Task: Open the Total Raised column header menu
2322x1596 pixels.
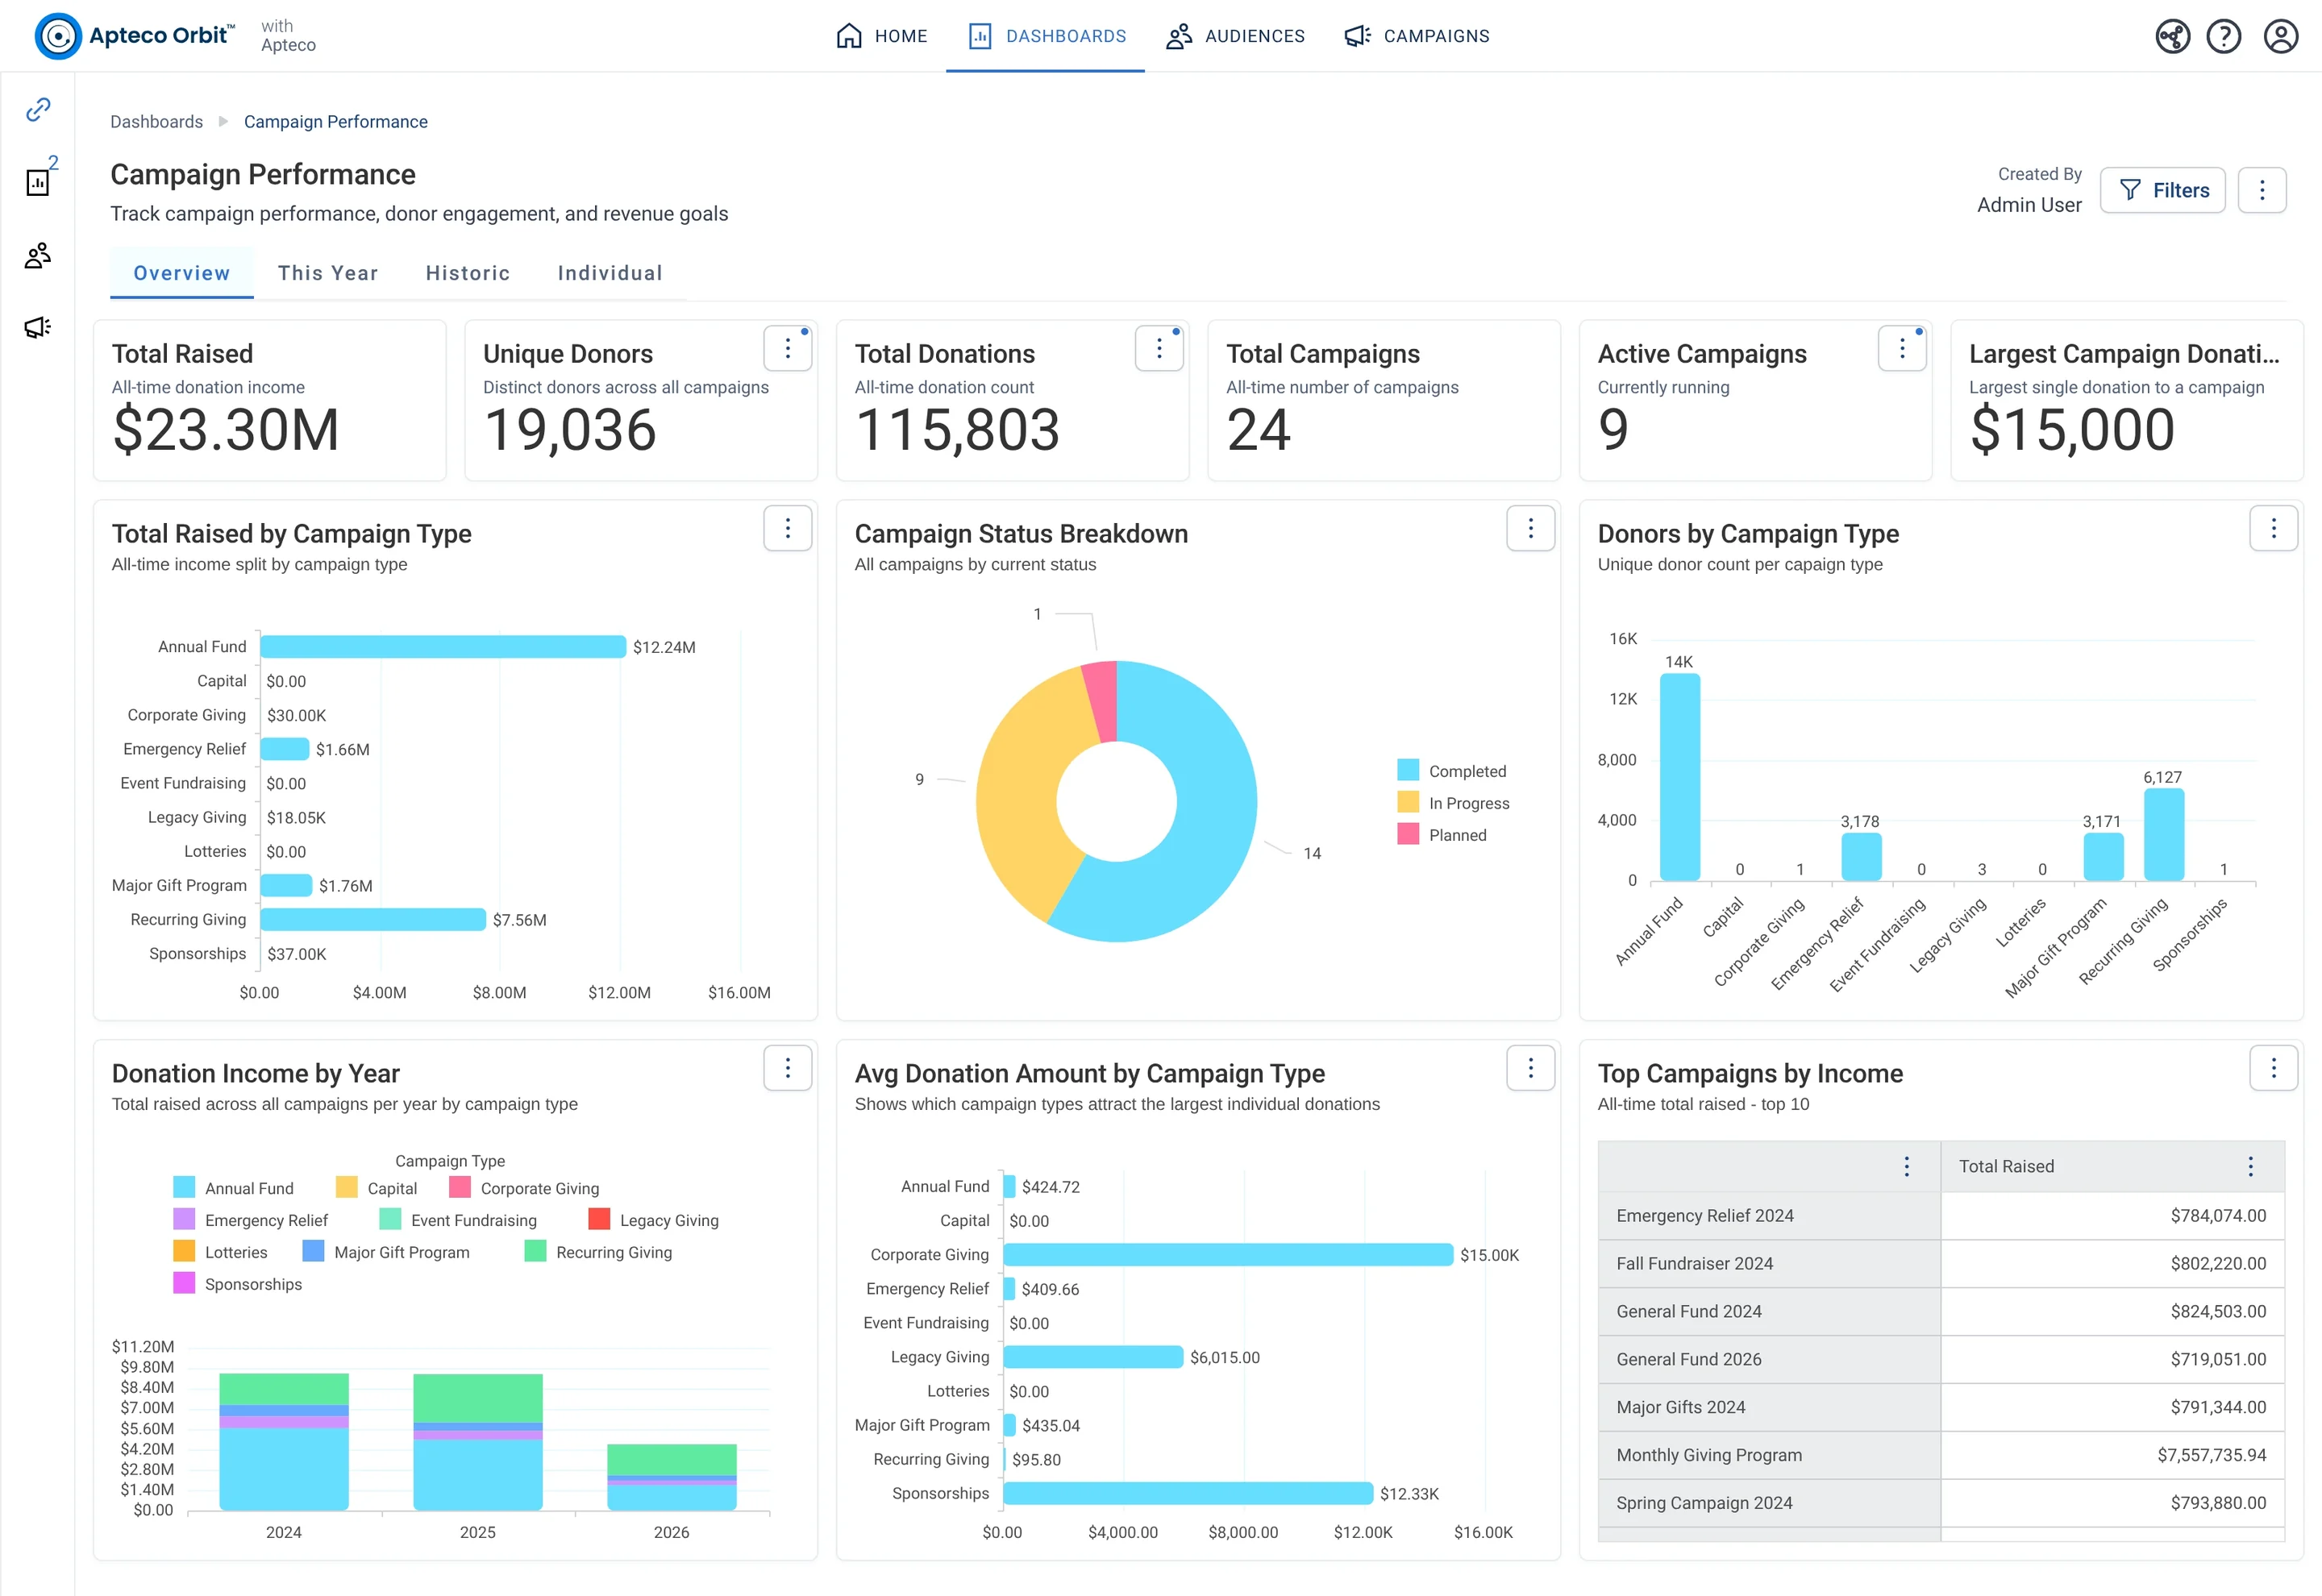Action: (x=2251, y=1166)
